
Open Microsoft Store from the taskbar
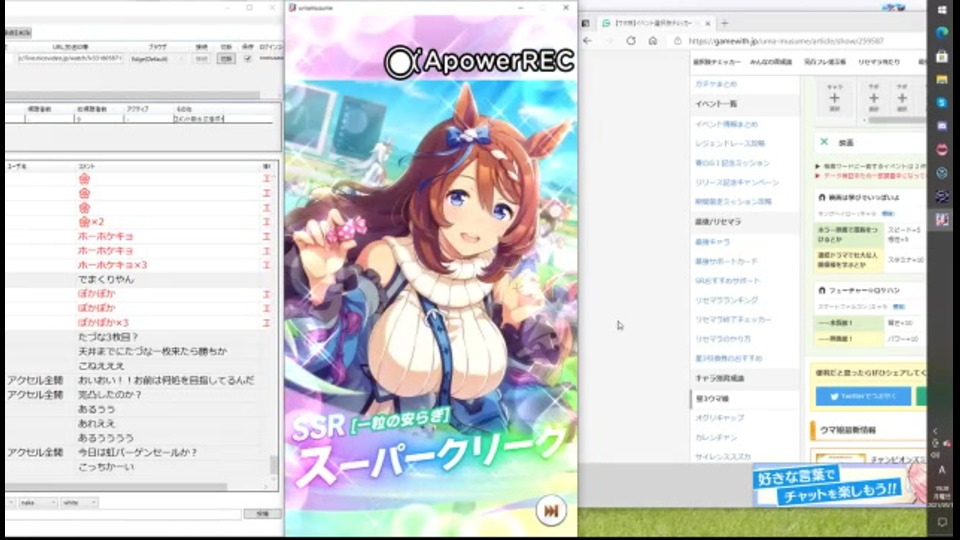[x=942, y=56]
